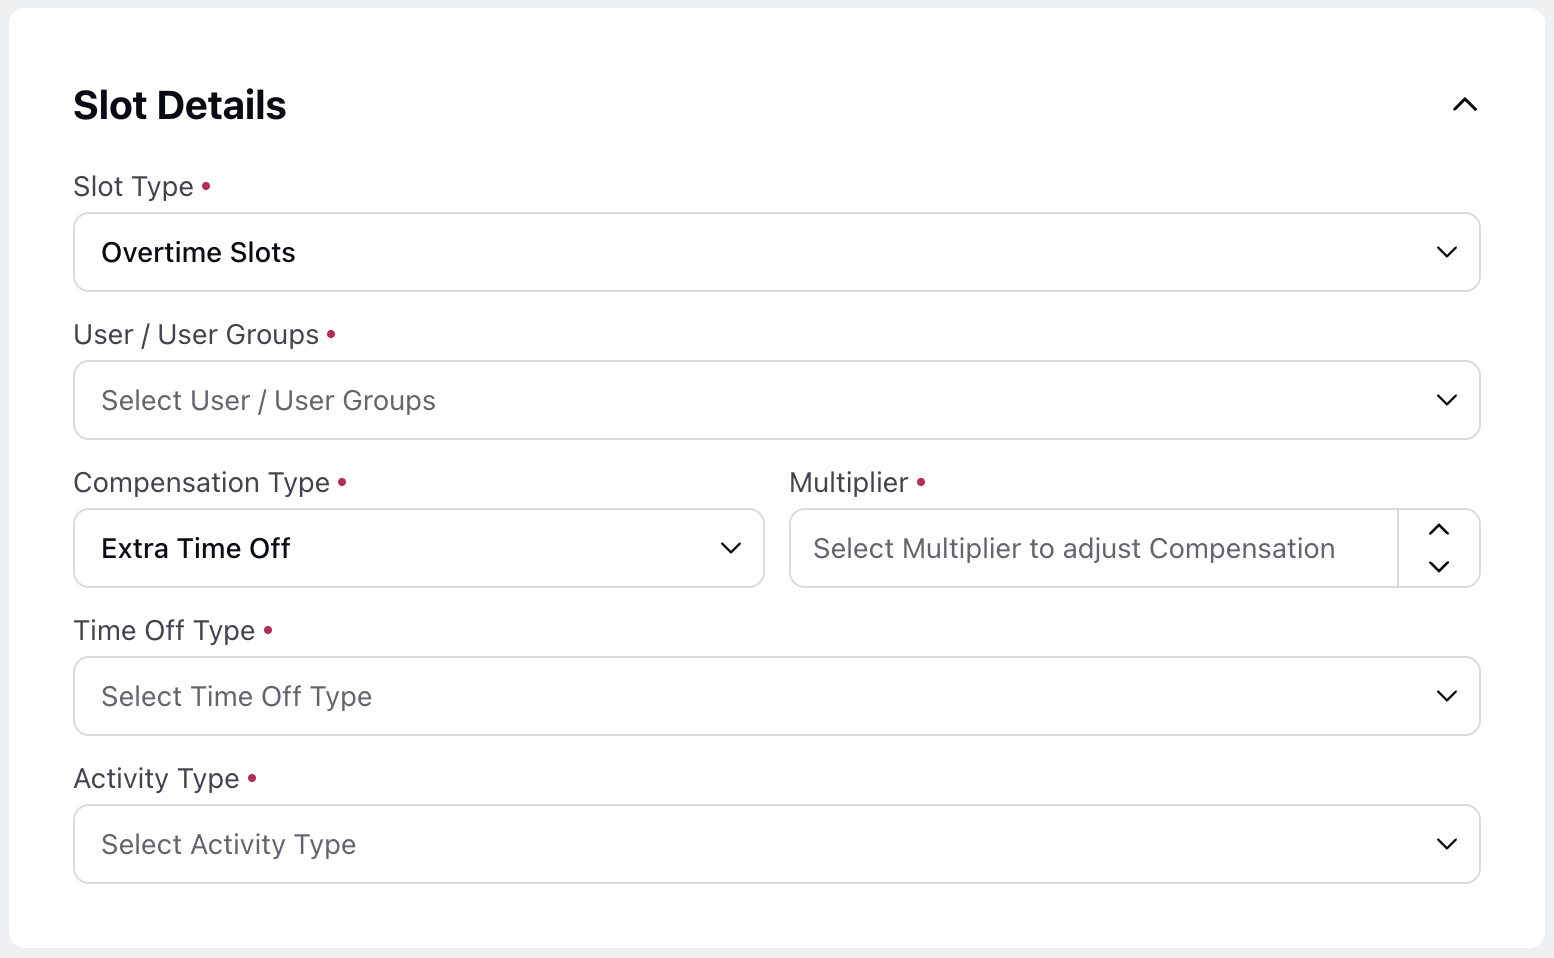Click into the Multiplier input field
The image size is (1554, 958).
1093,548
